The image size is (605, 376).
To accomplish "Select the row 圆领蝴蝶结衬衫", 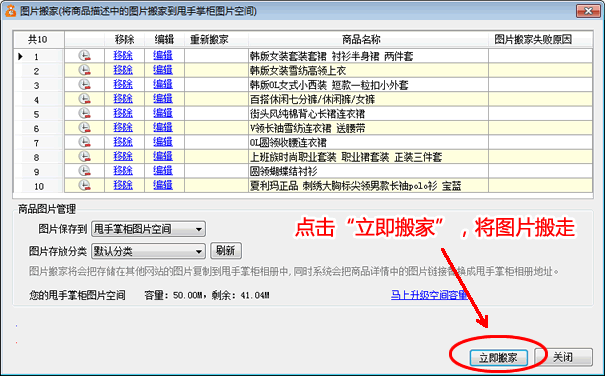I will [x=303, y=171].
